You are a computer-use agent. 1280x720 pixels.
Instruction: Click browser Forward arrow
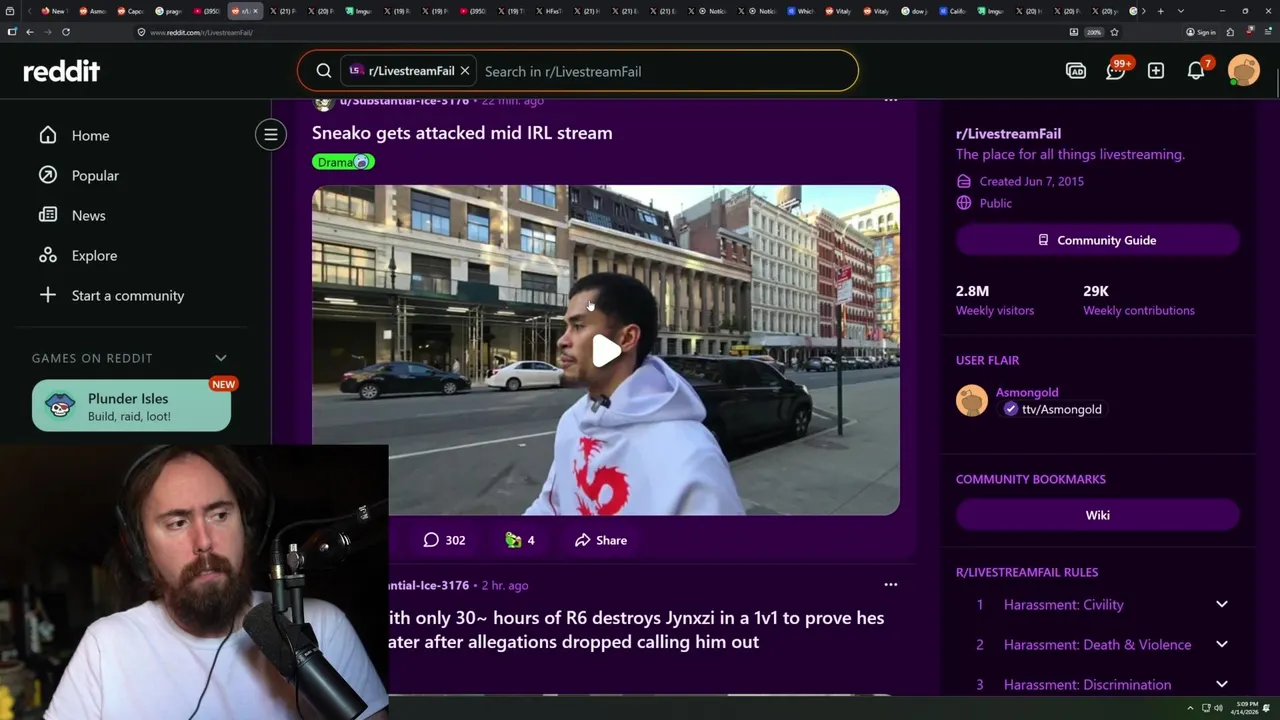coord(47,32)
